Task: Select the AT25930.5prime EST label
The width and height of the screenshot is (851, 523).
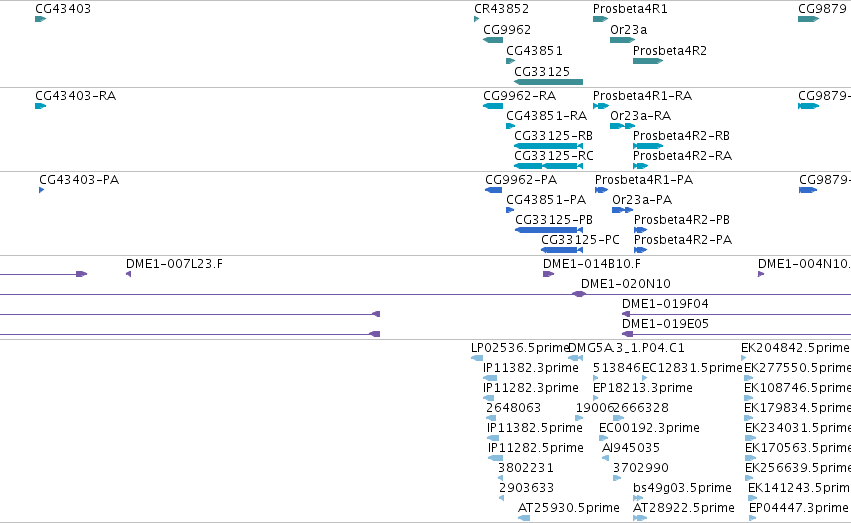Action: [568, 508]
